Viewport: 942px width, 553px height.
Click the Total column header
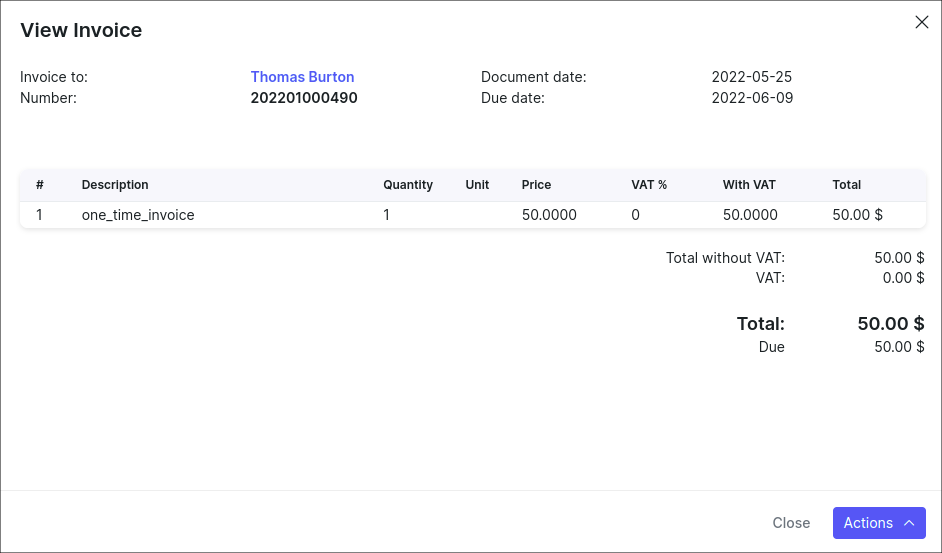pyautogui.click(x=846, y=185)
